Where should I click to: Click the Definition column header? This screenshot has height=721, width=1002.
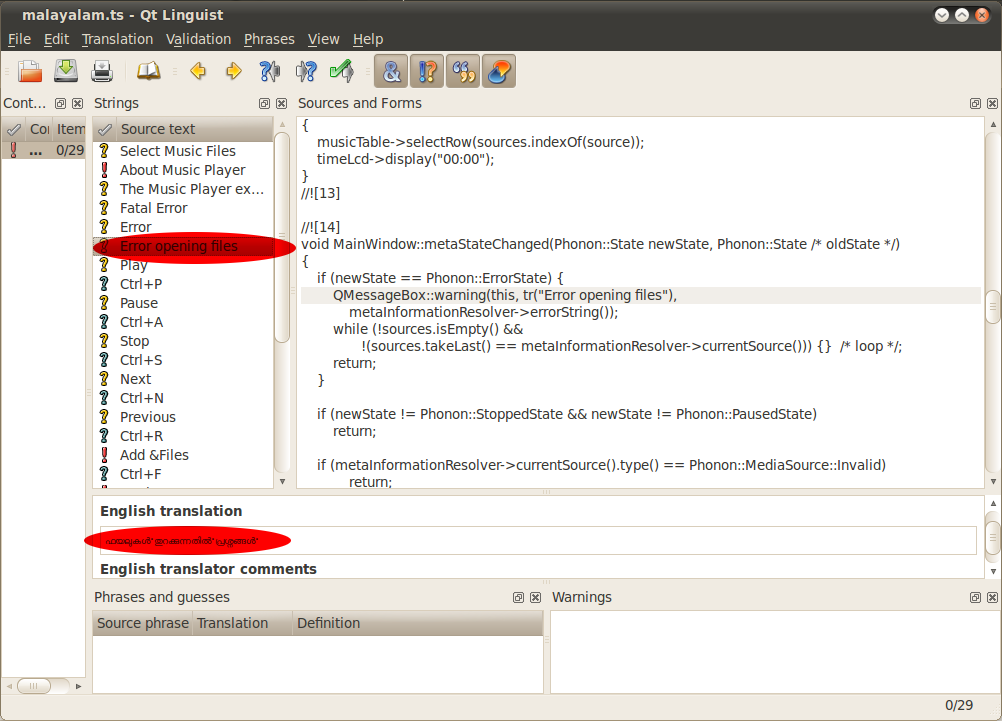coord(418,623)
